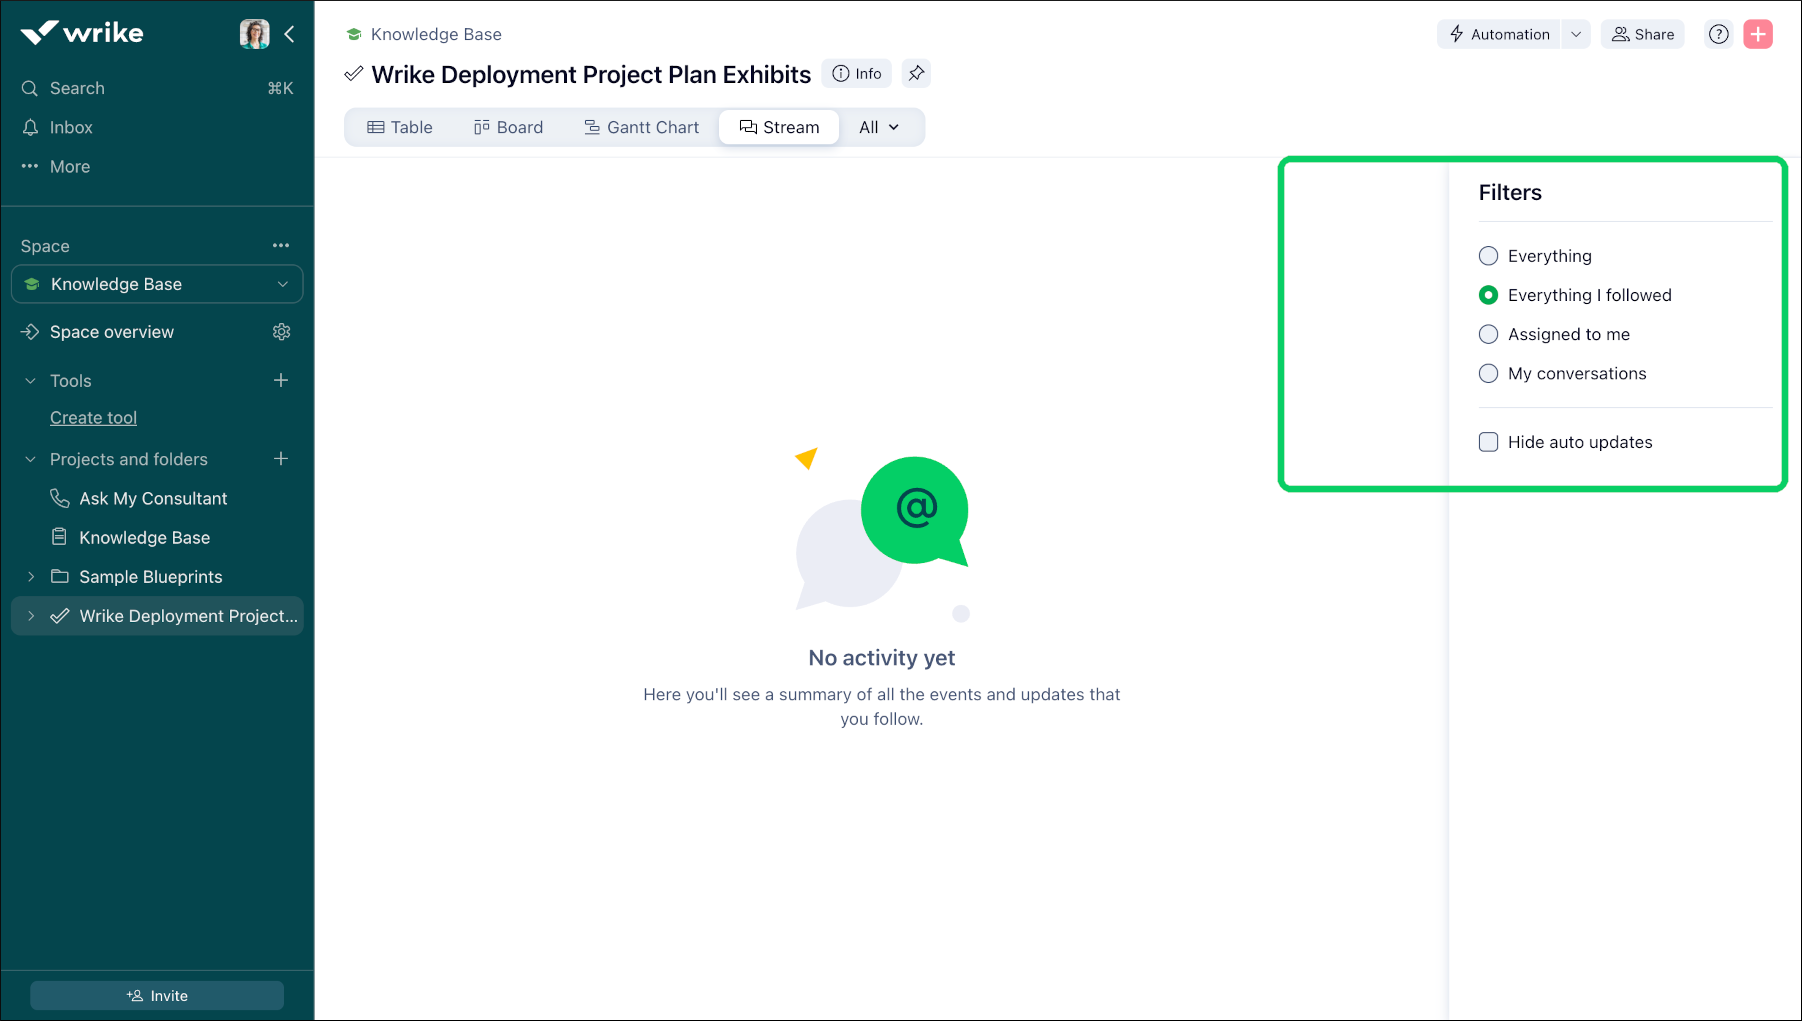The height and width of the screenshot is (1021, 1802).
Task: Switch to the Board view tab
Action: [x=508, y=127]
